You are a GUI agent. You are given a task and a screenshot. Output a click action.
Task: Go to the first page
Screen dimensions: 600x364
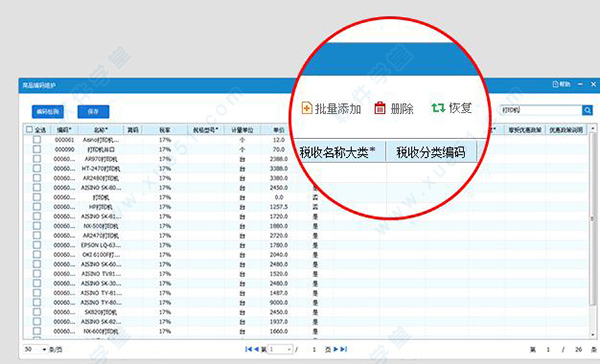click(248, 349)
